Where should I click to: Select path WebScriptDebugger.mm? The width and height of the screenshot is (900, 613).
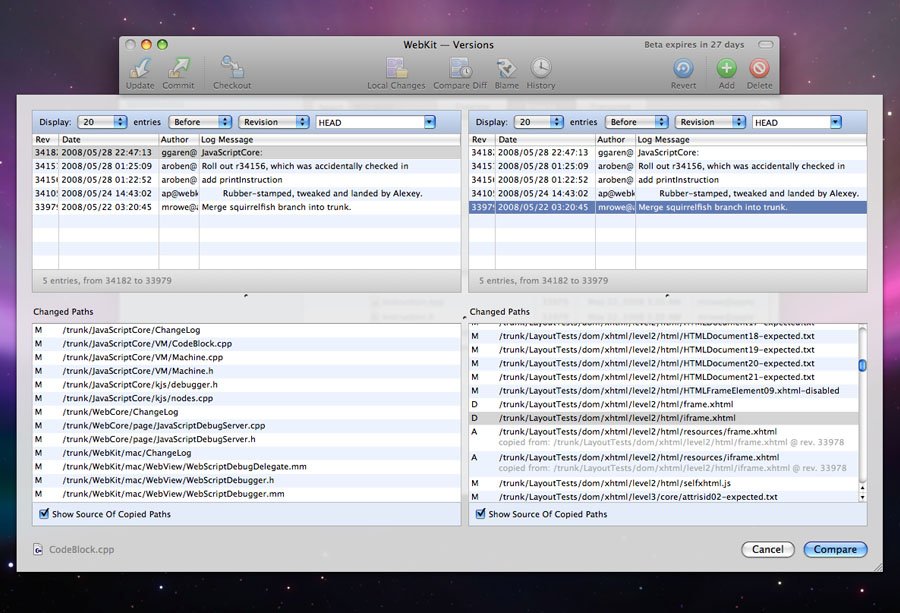point(246,494)
